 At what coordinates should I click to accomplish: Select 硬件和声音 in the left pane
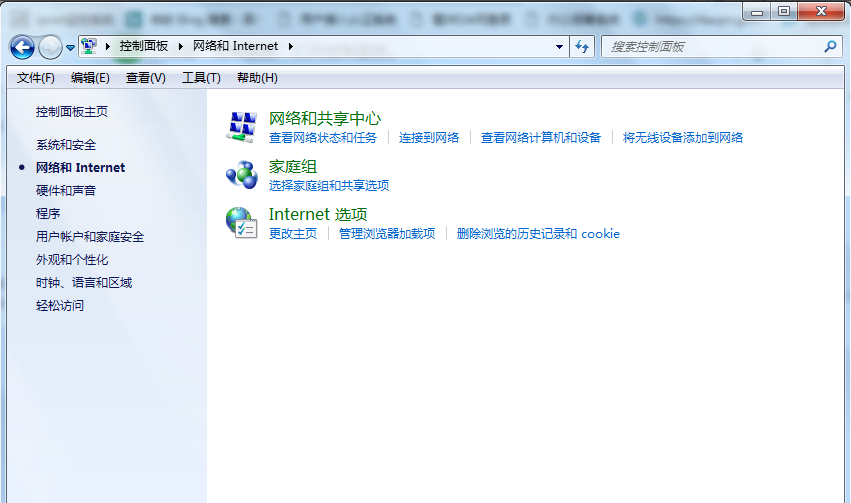click(x=66, y=191)
